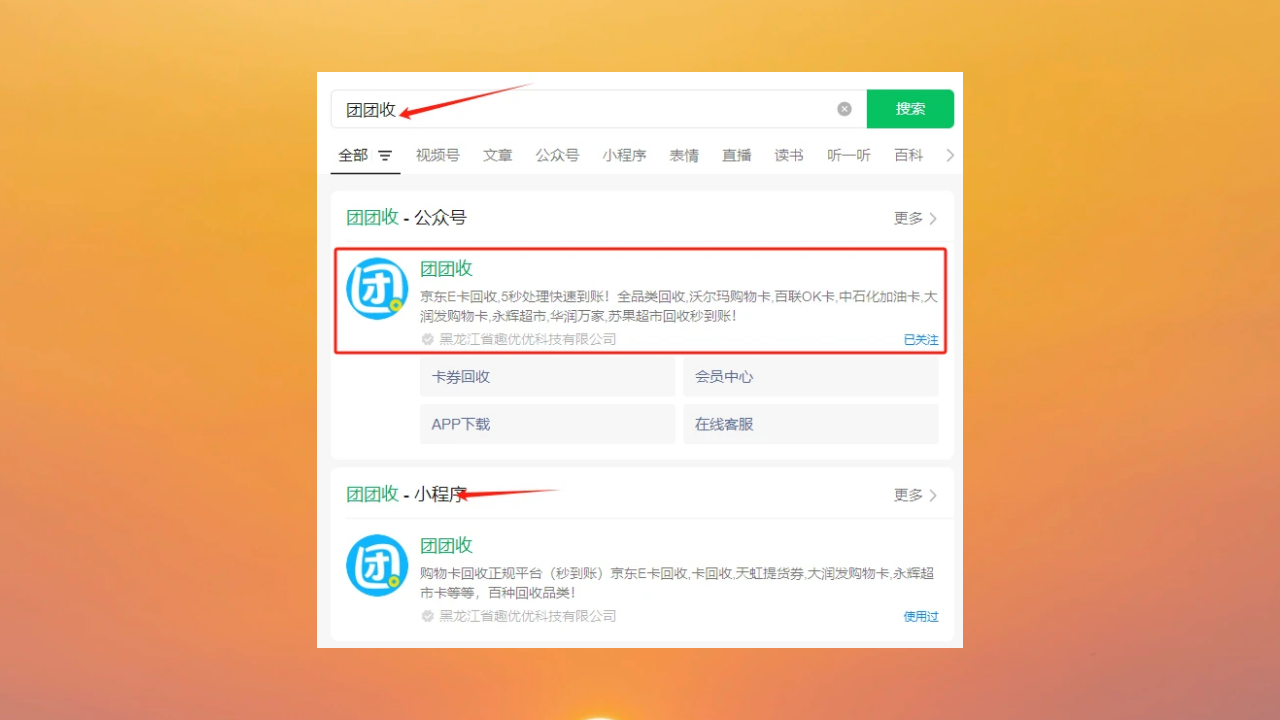This screenshot has width=1280, height=720.
Task: Click the green 搜索 button
Action: click(x=910, y=109)
